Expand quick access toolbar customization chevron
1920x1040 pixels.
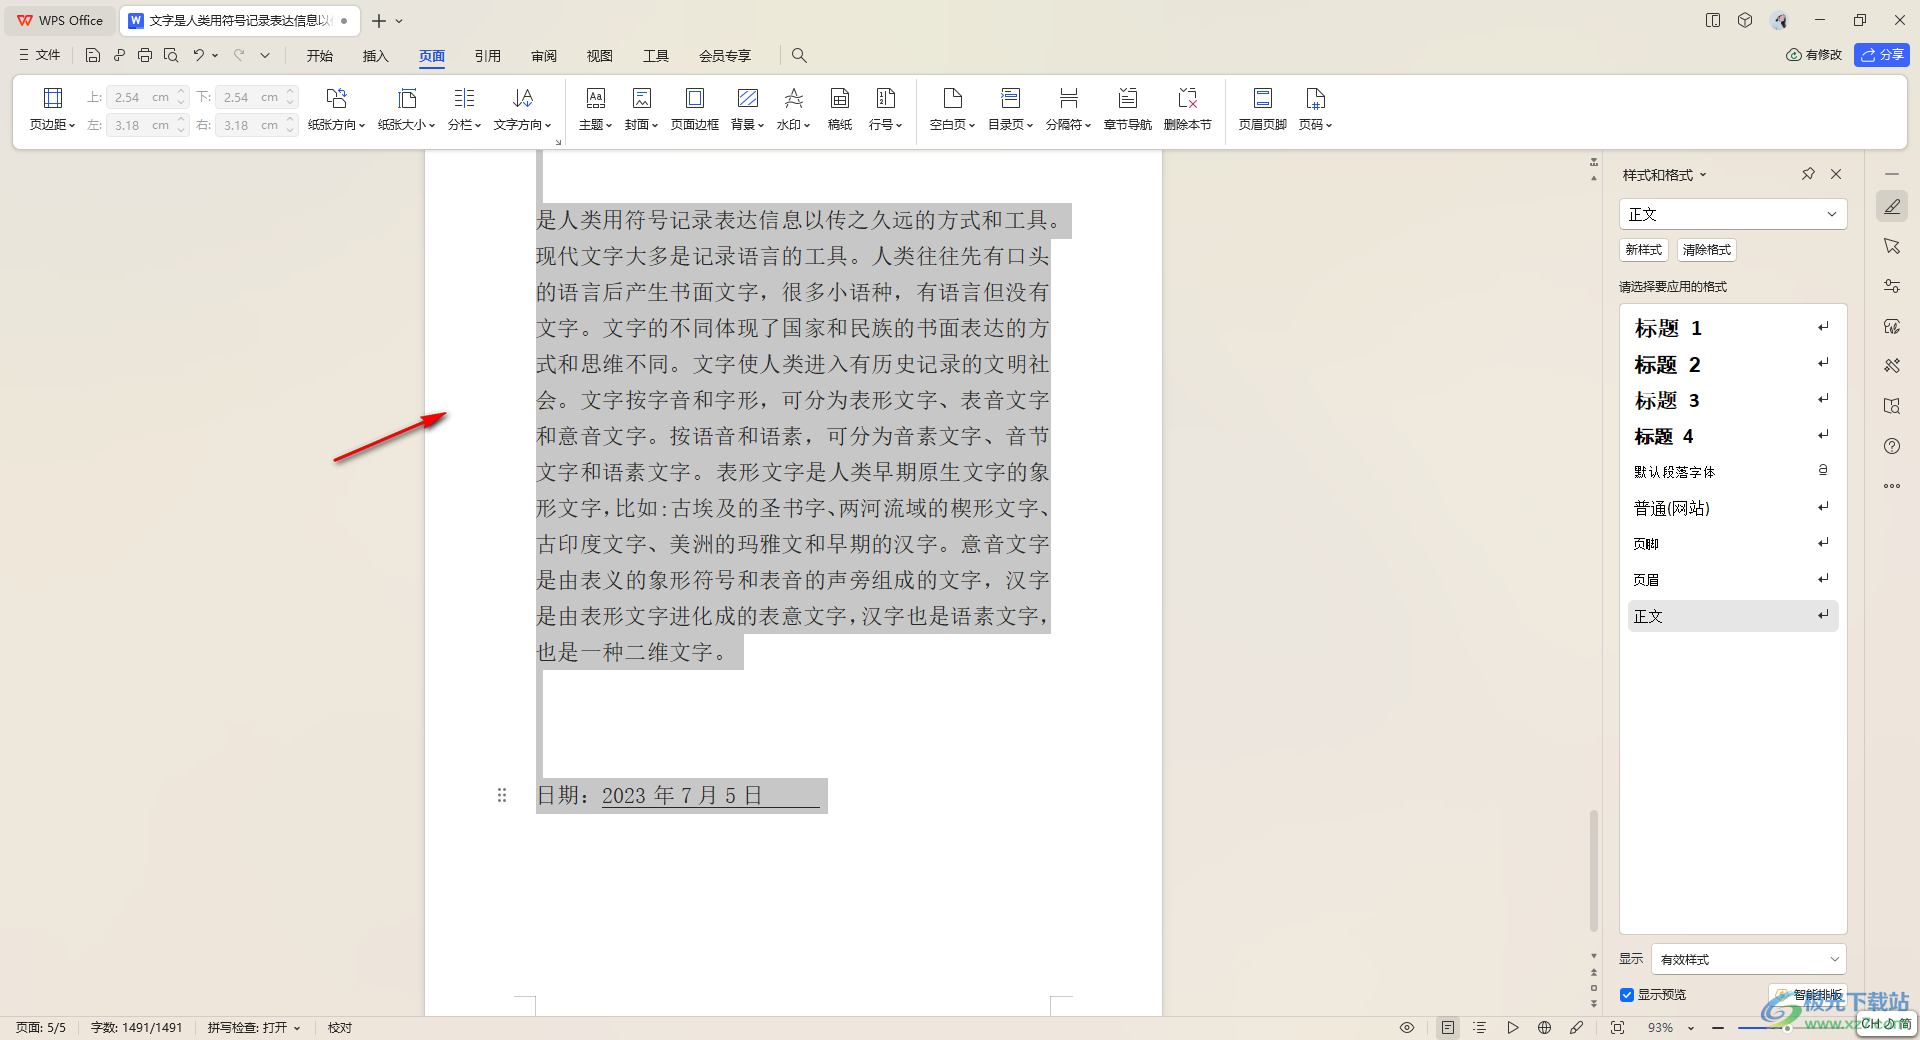pyautogui.click(x=265, y=55)
